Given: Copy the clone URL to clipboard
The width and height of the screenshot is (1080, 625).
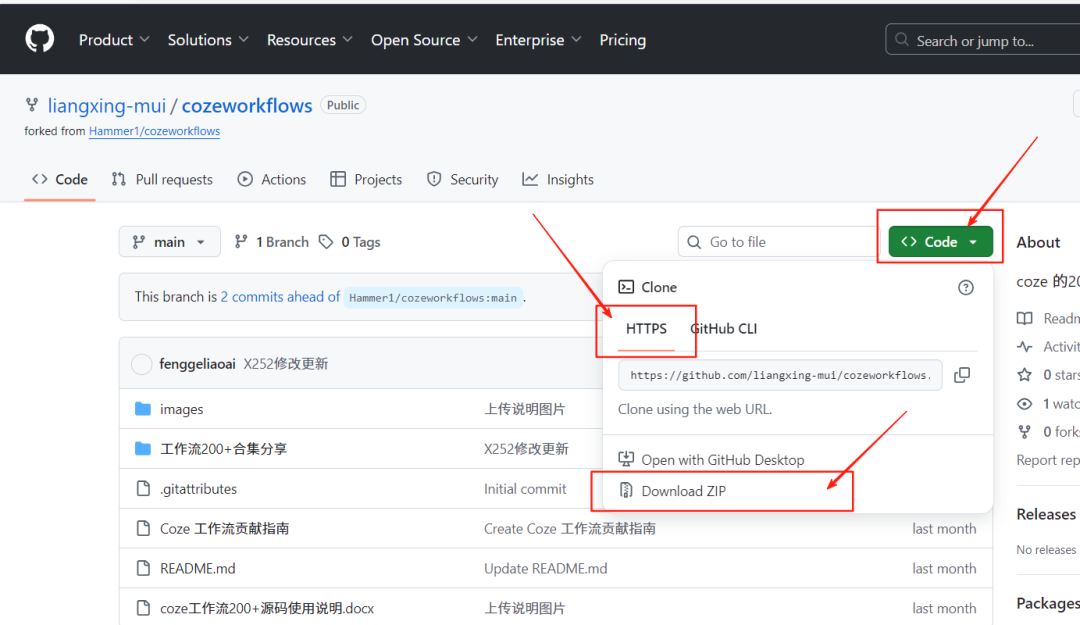Looking at the screenshot, I should pyautogui.click(x=962, y=375).
